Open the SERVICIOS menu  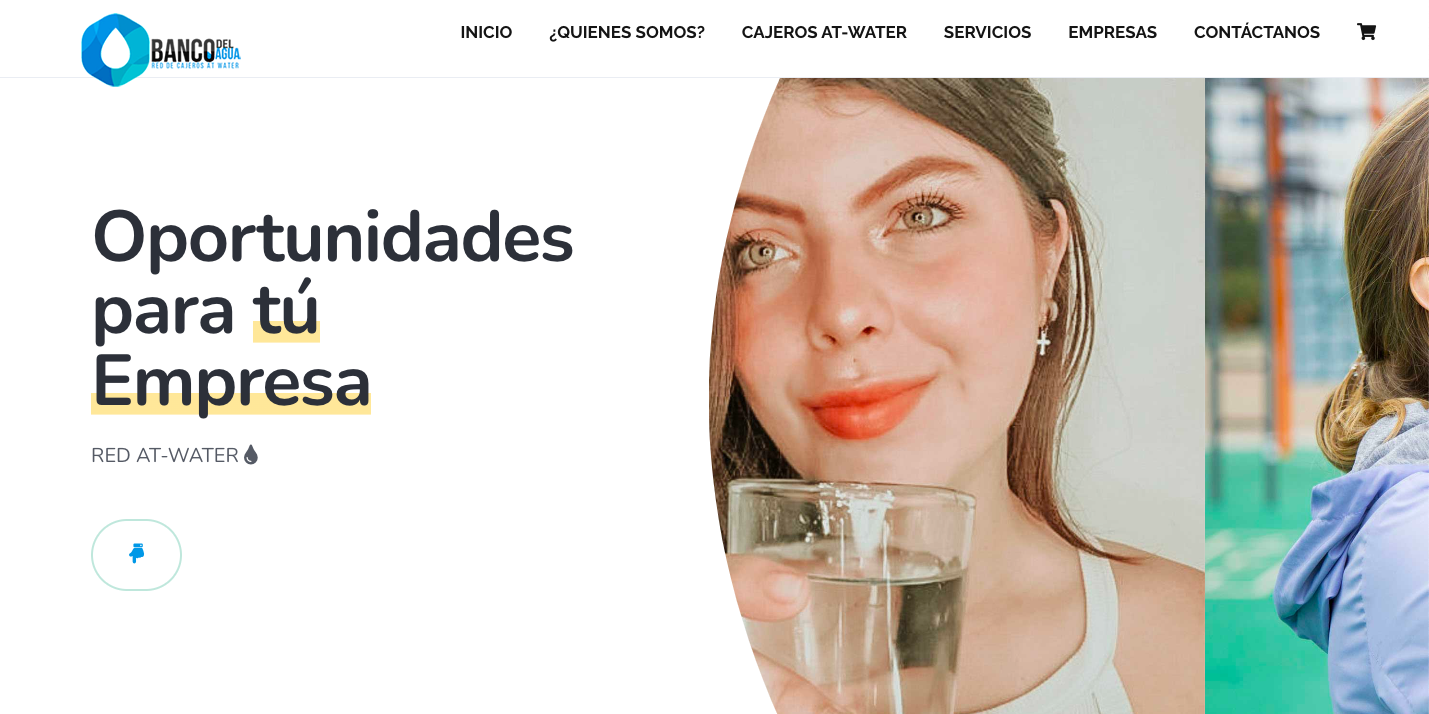tap(987, 32)
